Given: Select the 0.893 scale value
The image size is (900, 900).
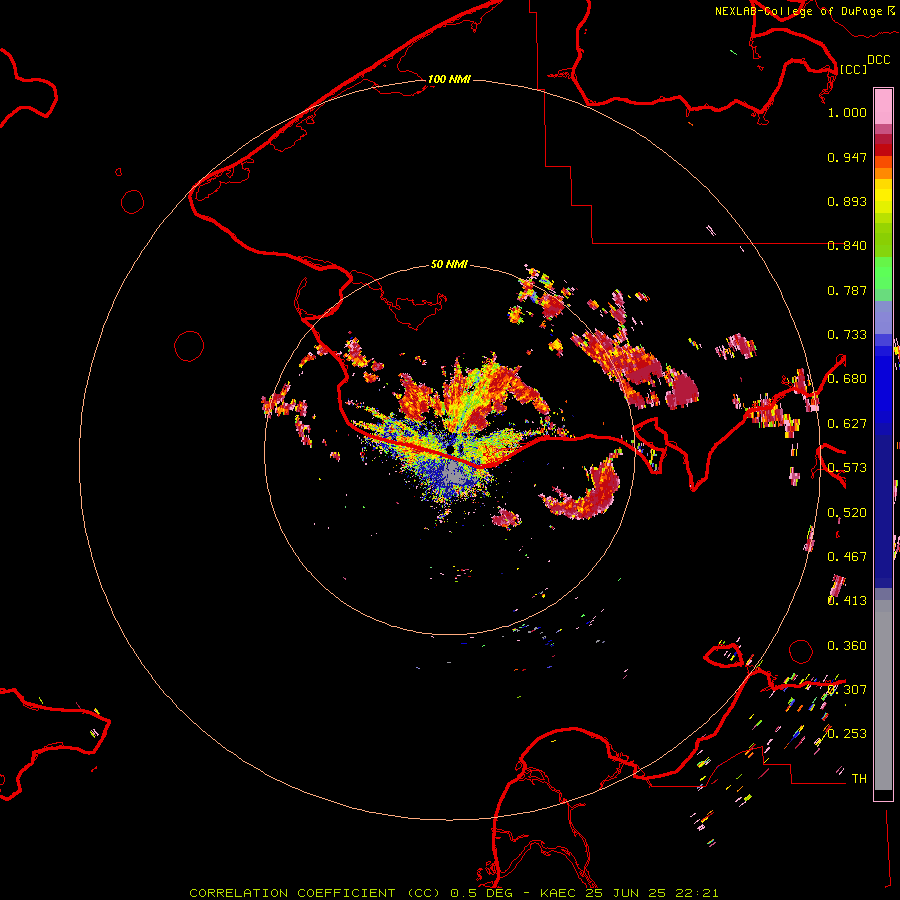Looking at the screenshot, I should pyautogui.click(x=847, y=201).
